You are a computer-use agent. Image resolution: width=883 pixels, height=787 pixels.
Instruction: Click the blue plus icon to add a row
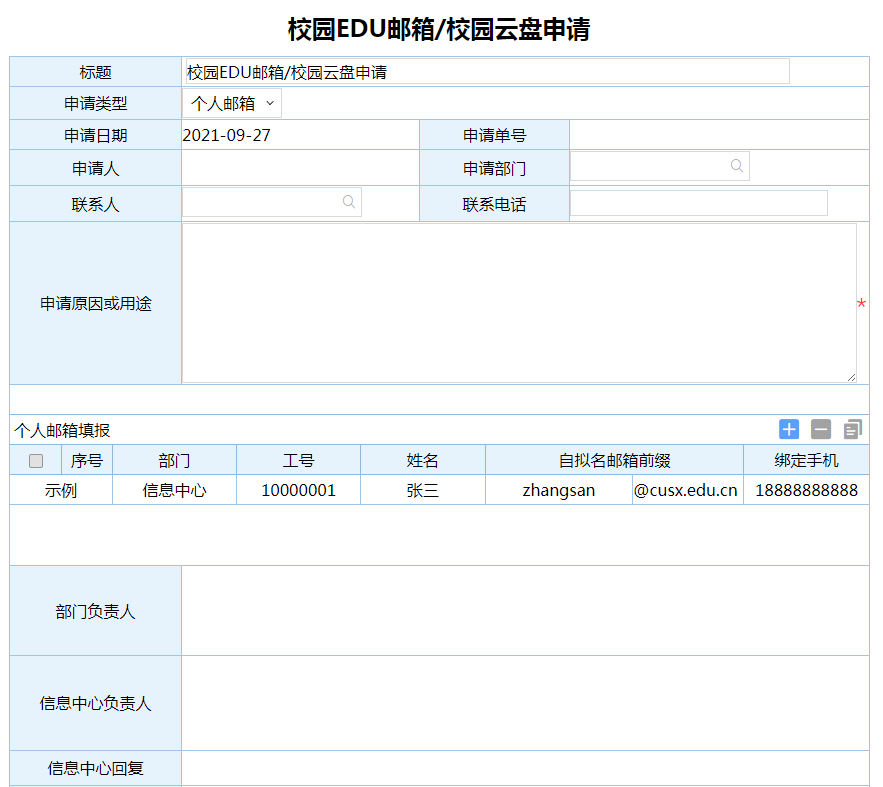point(789,429)
